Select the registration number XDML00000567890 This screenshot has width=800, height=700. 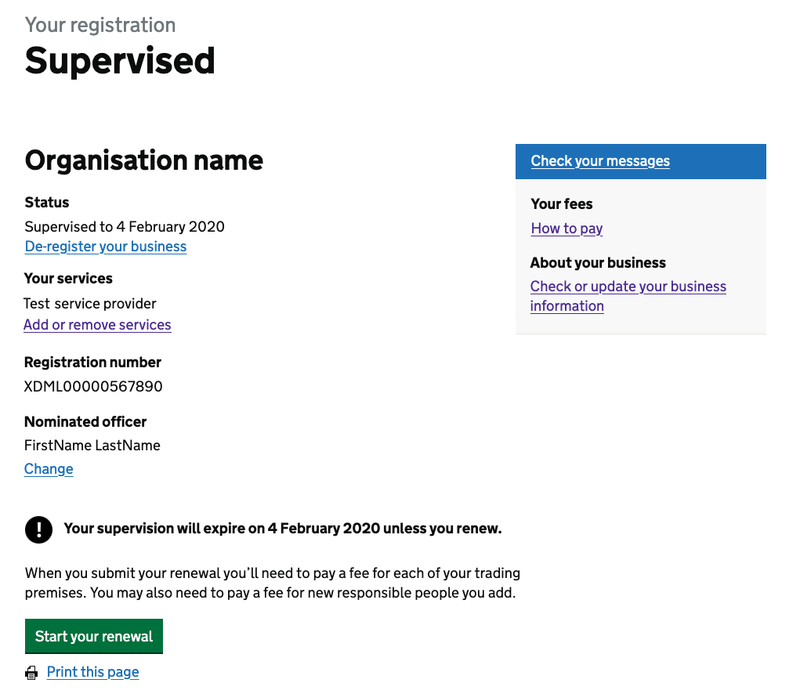92,386
